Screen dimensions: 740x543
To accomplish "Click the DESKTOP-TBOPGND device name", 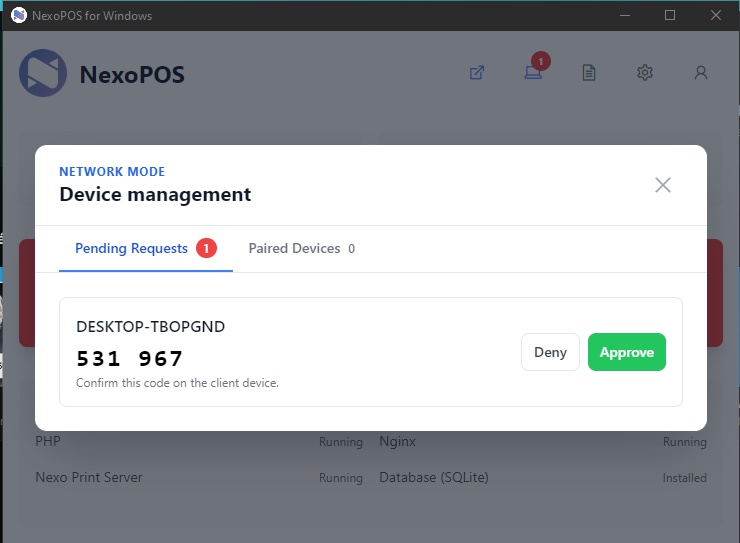I will (151, 326).
